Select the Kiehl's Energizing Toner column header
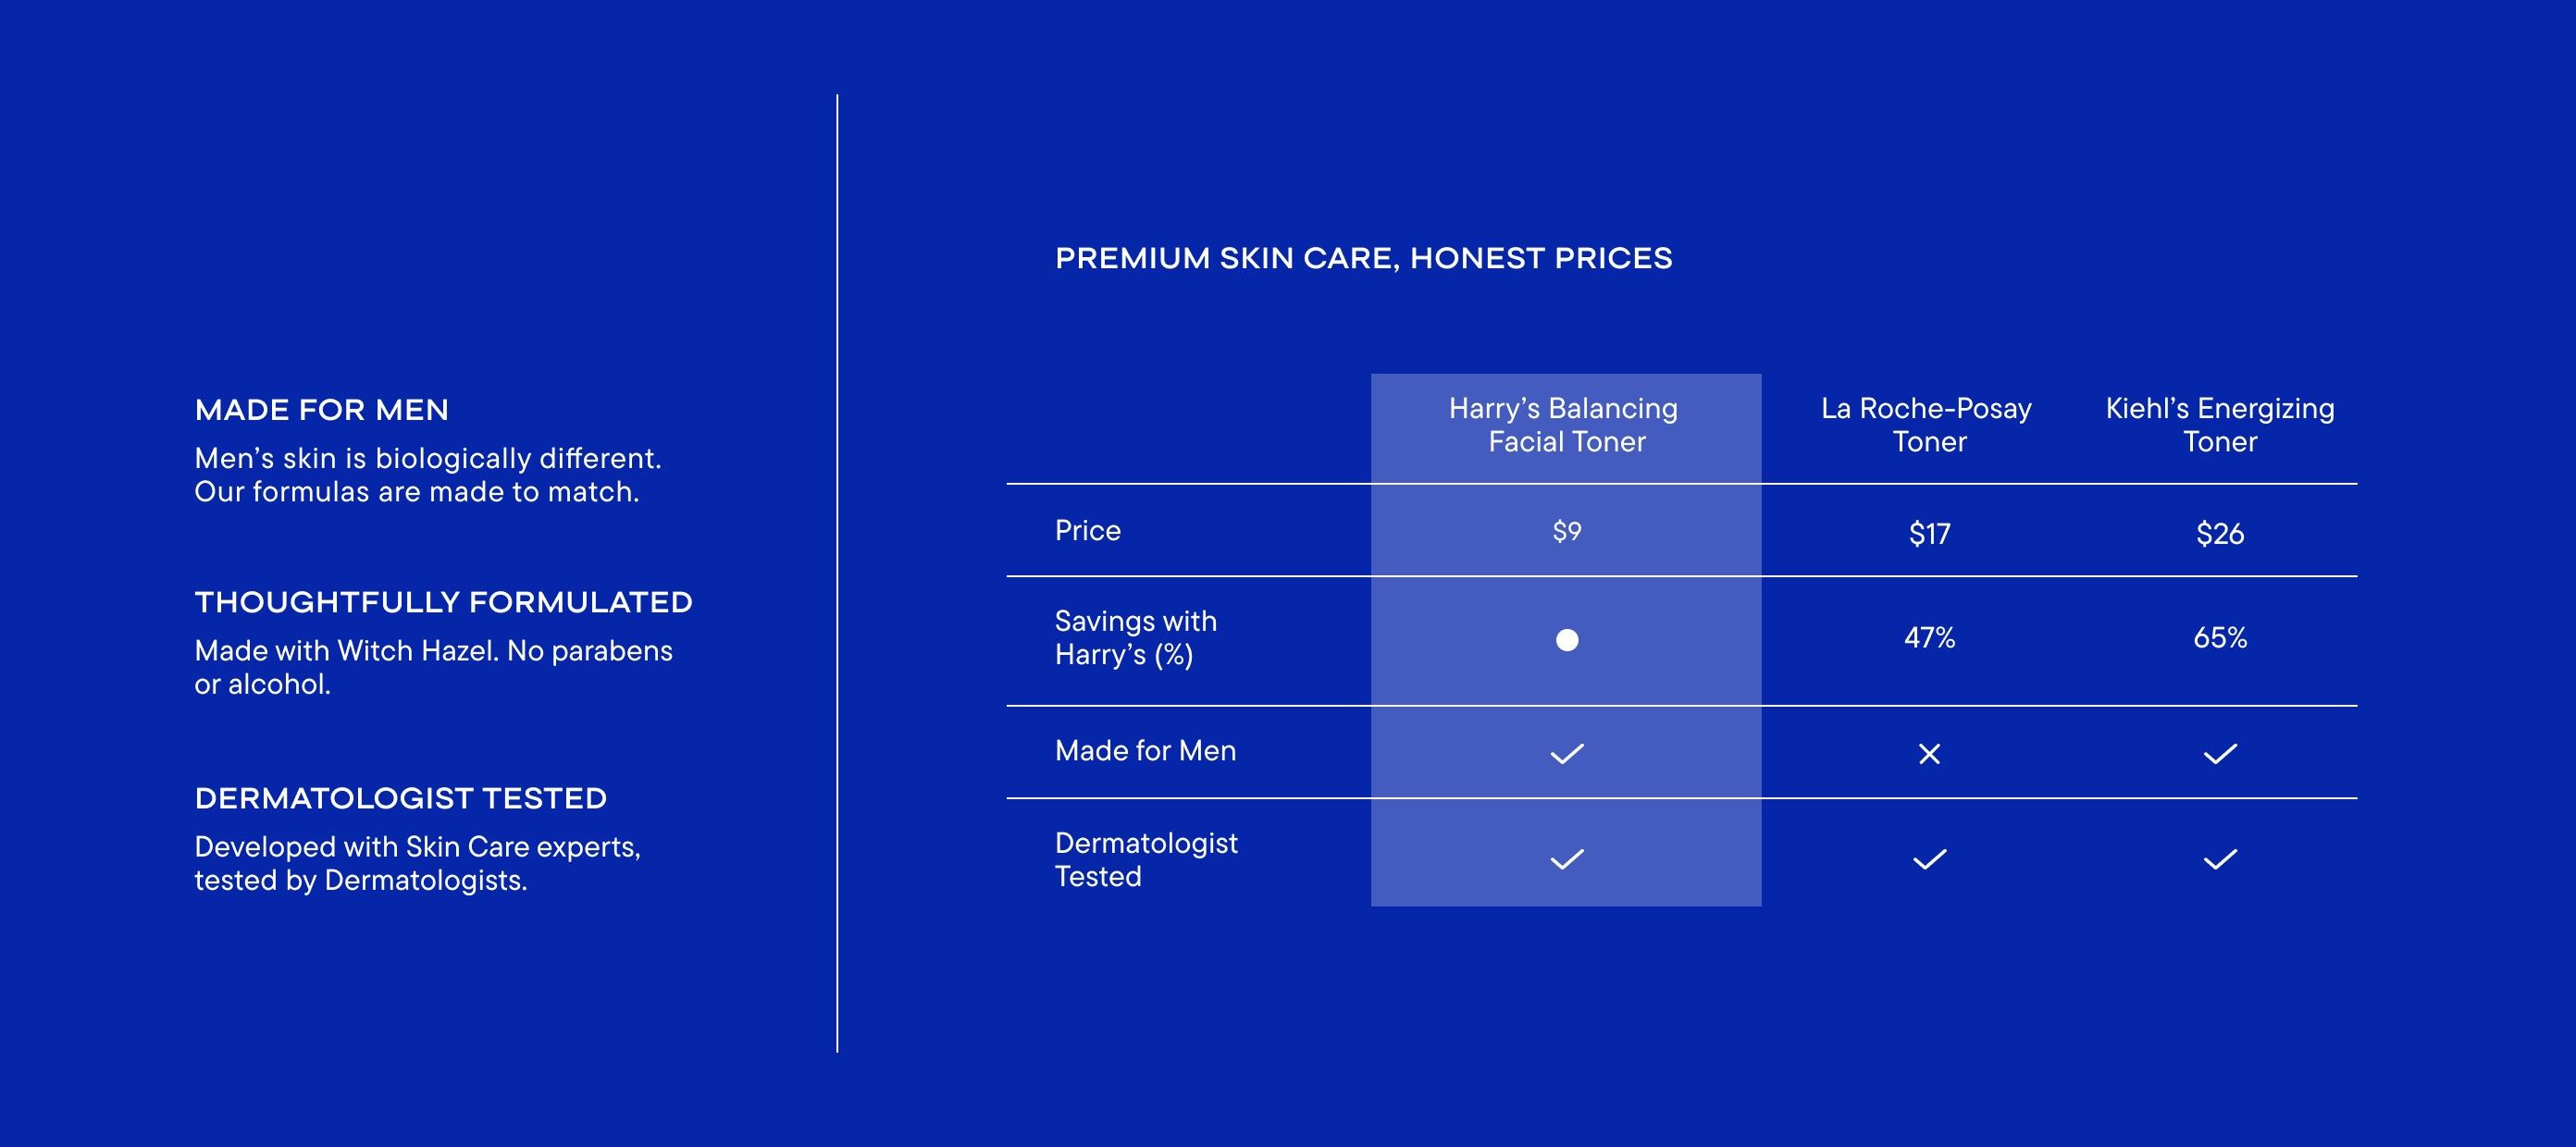Viewport: 2576px width, 1147px height. click(x=2220, y=425)
